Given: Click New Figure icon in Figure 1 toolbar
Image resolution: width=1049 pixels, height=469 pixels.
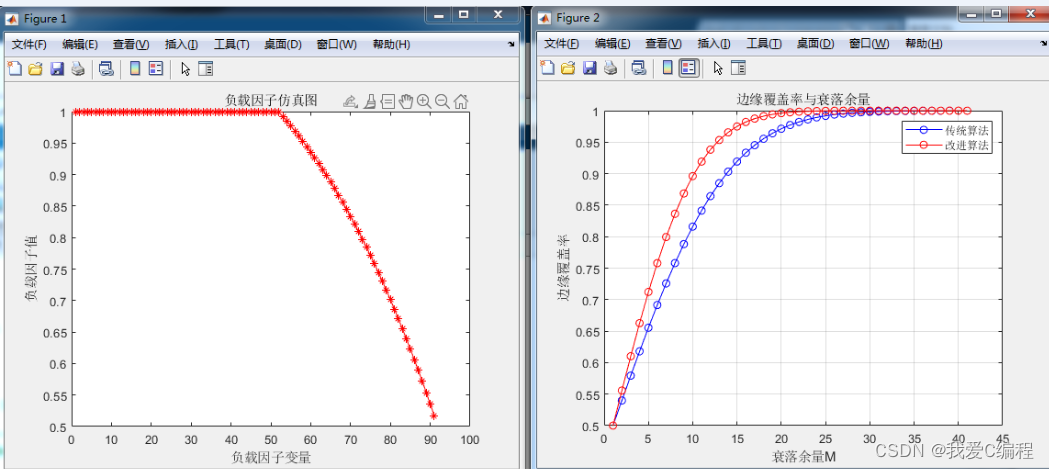Looking at the screenshot, I should click(x=14, y=68).
